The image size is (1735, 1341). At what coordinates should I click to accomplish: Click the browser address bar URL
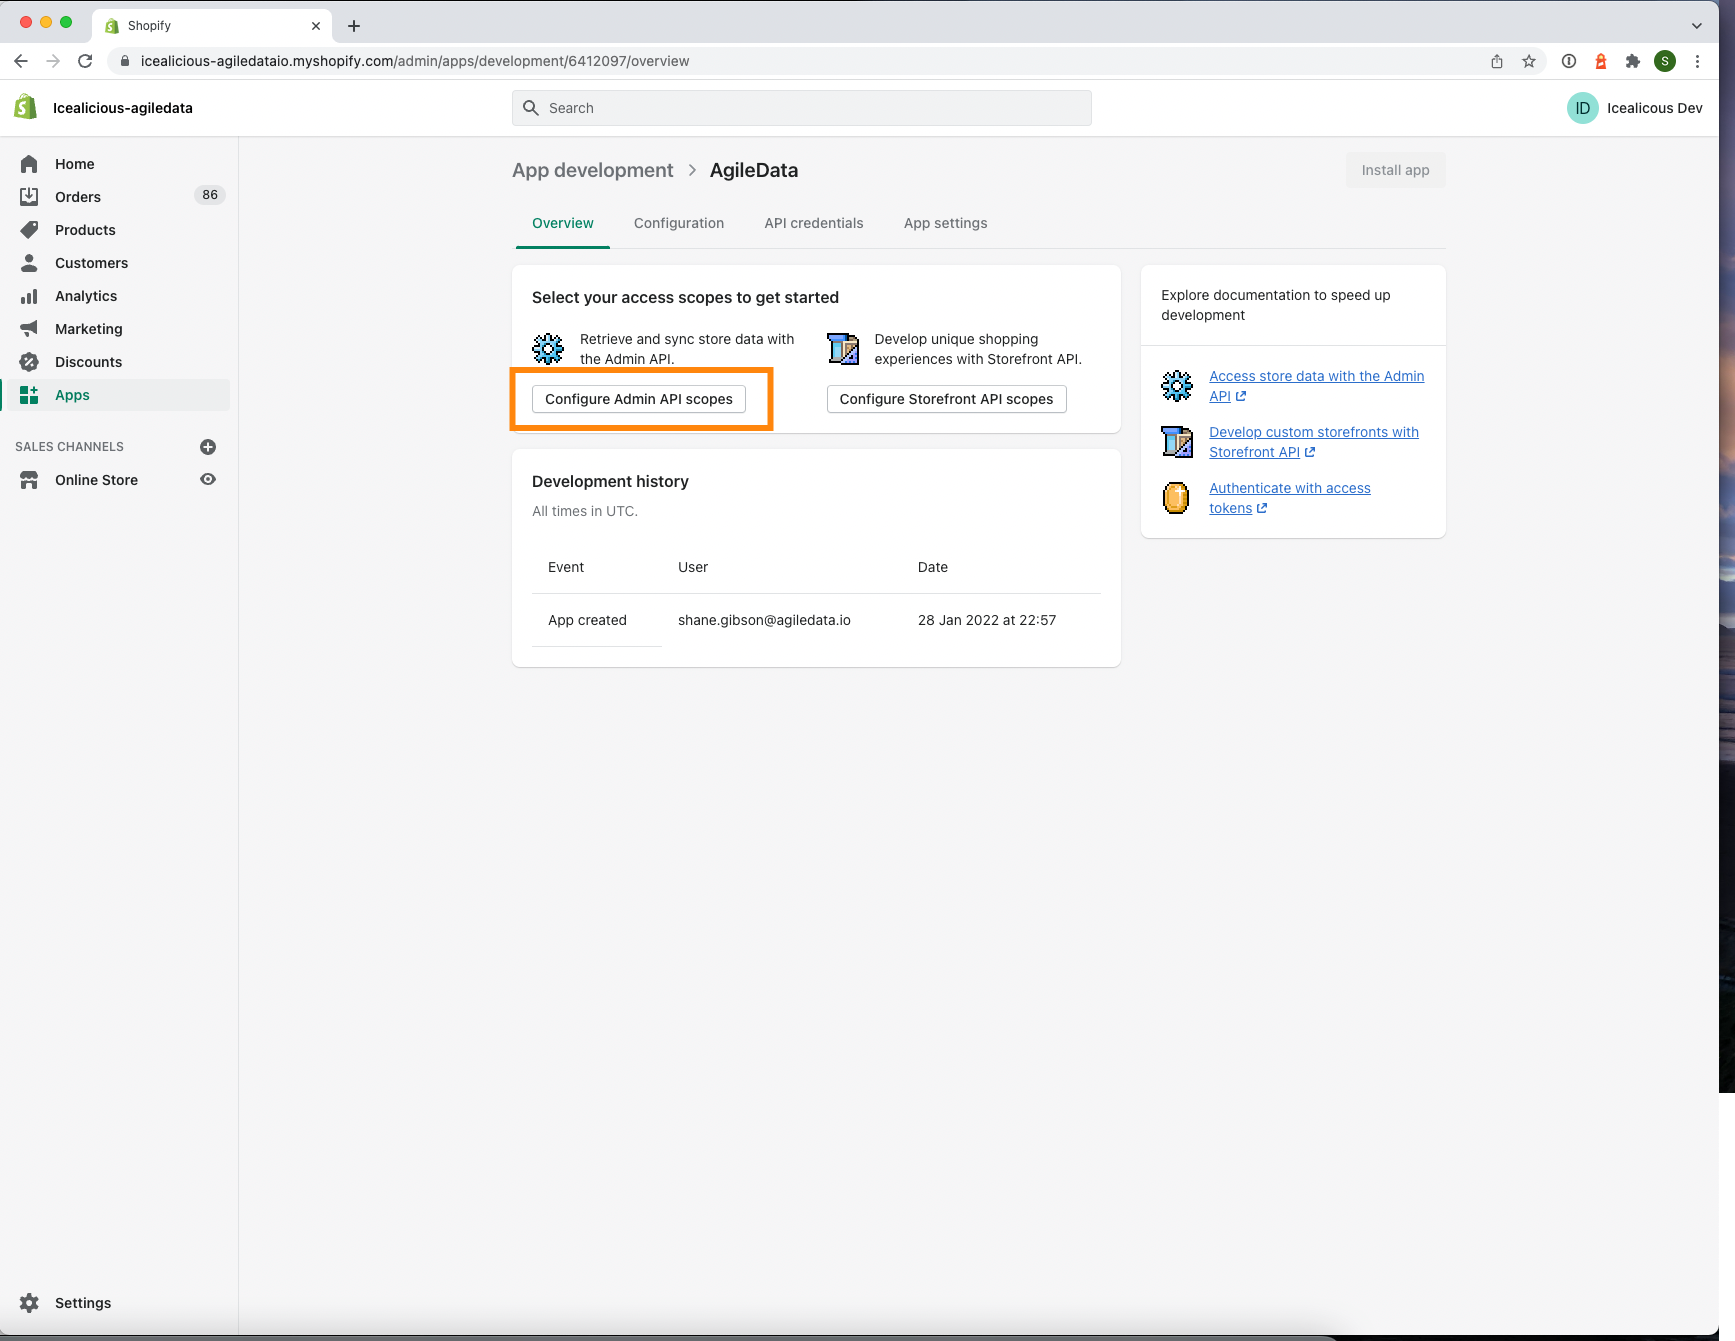click(x=414, y=61)
